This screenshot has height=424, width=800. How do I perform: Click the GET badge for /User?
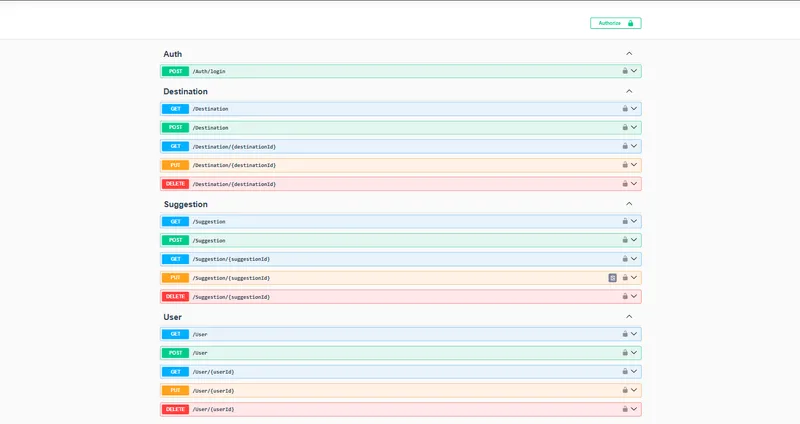tap(176, 334)
